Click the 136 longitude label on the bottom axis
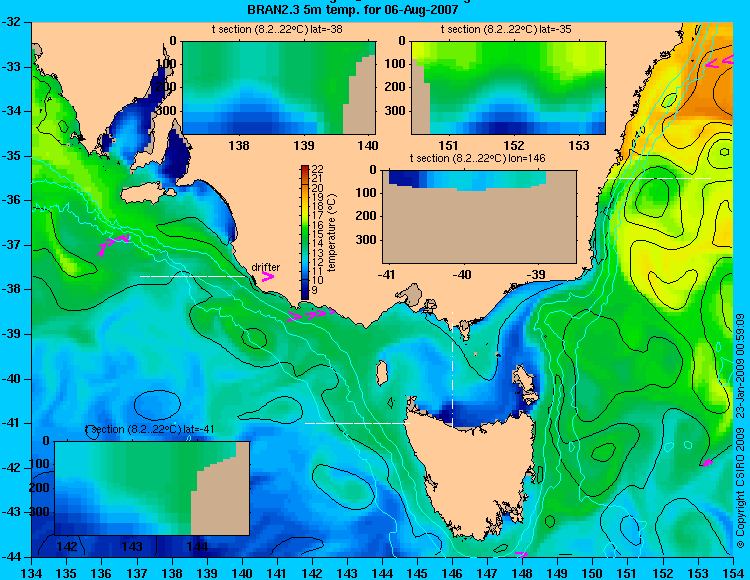This screenshot has height=580, width=750. click(101, 573)
